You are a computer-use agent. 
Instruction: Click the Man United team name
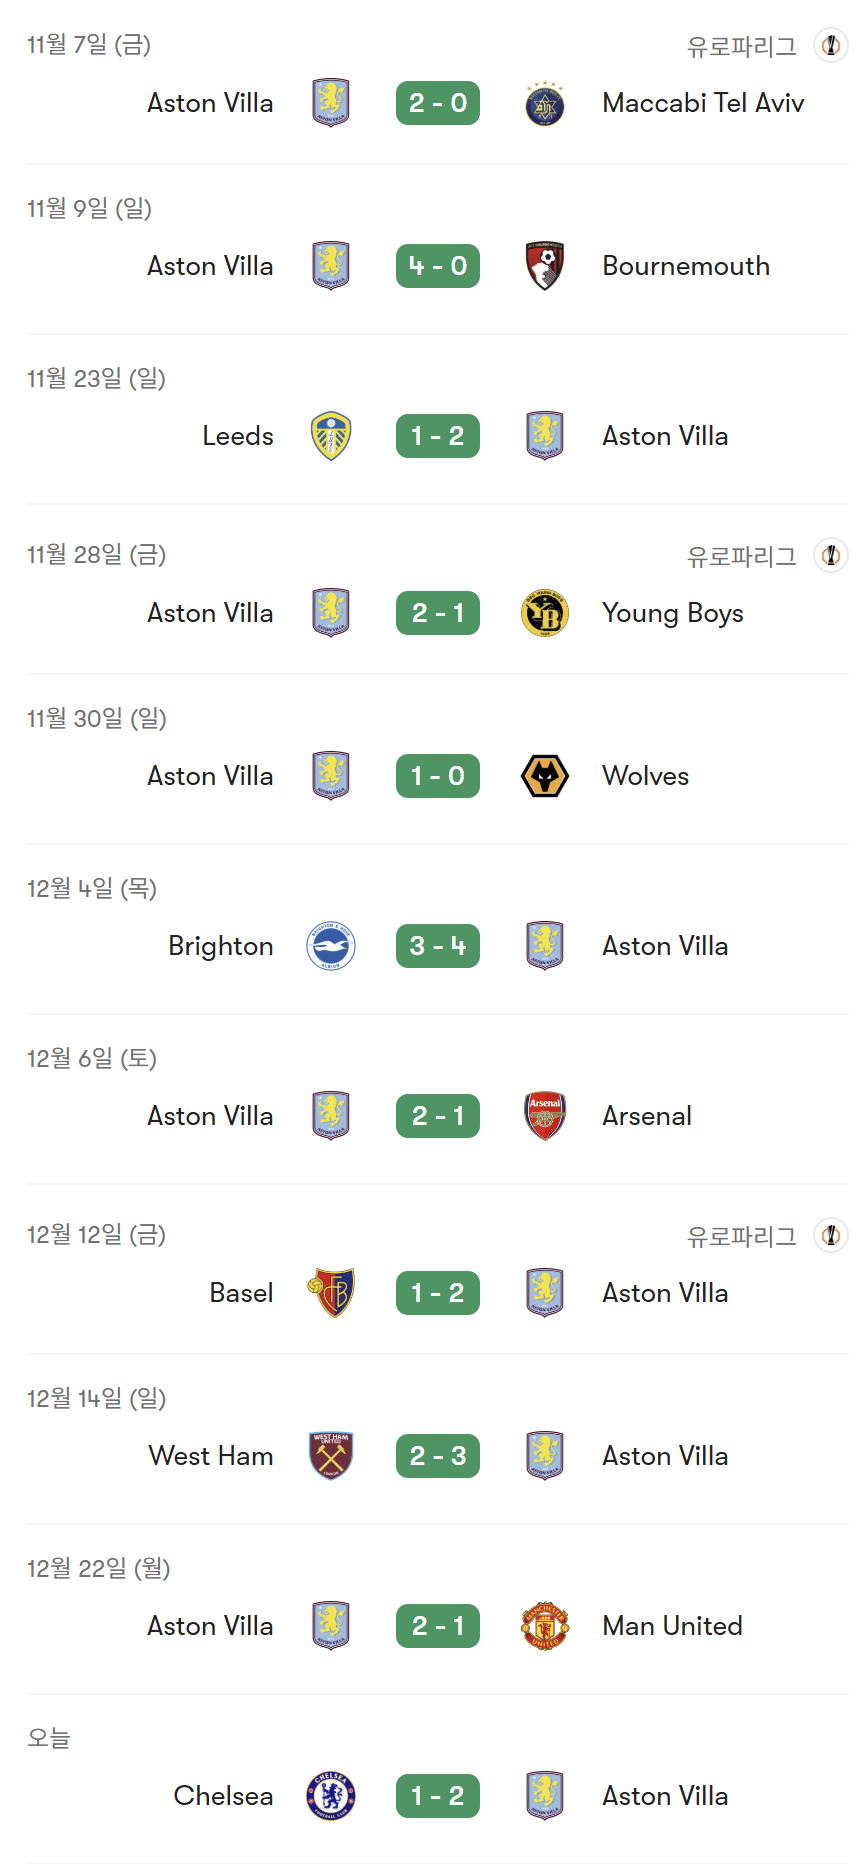672,1626
